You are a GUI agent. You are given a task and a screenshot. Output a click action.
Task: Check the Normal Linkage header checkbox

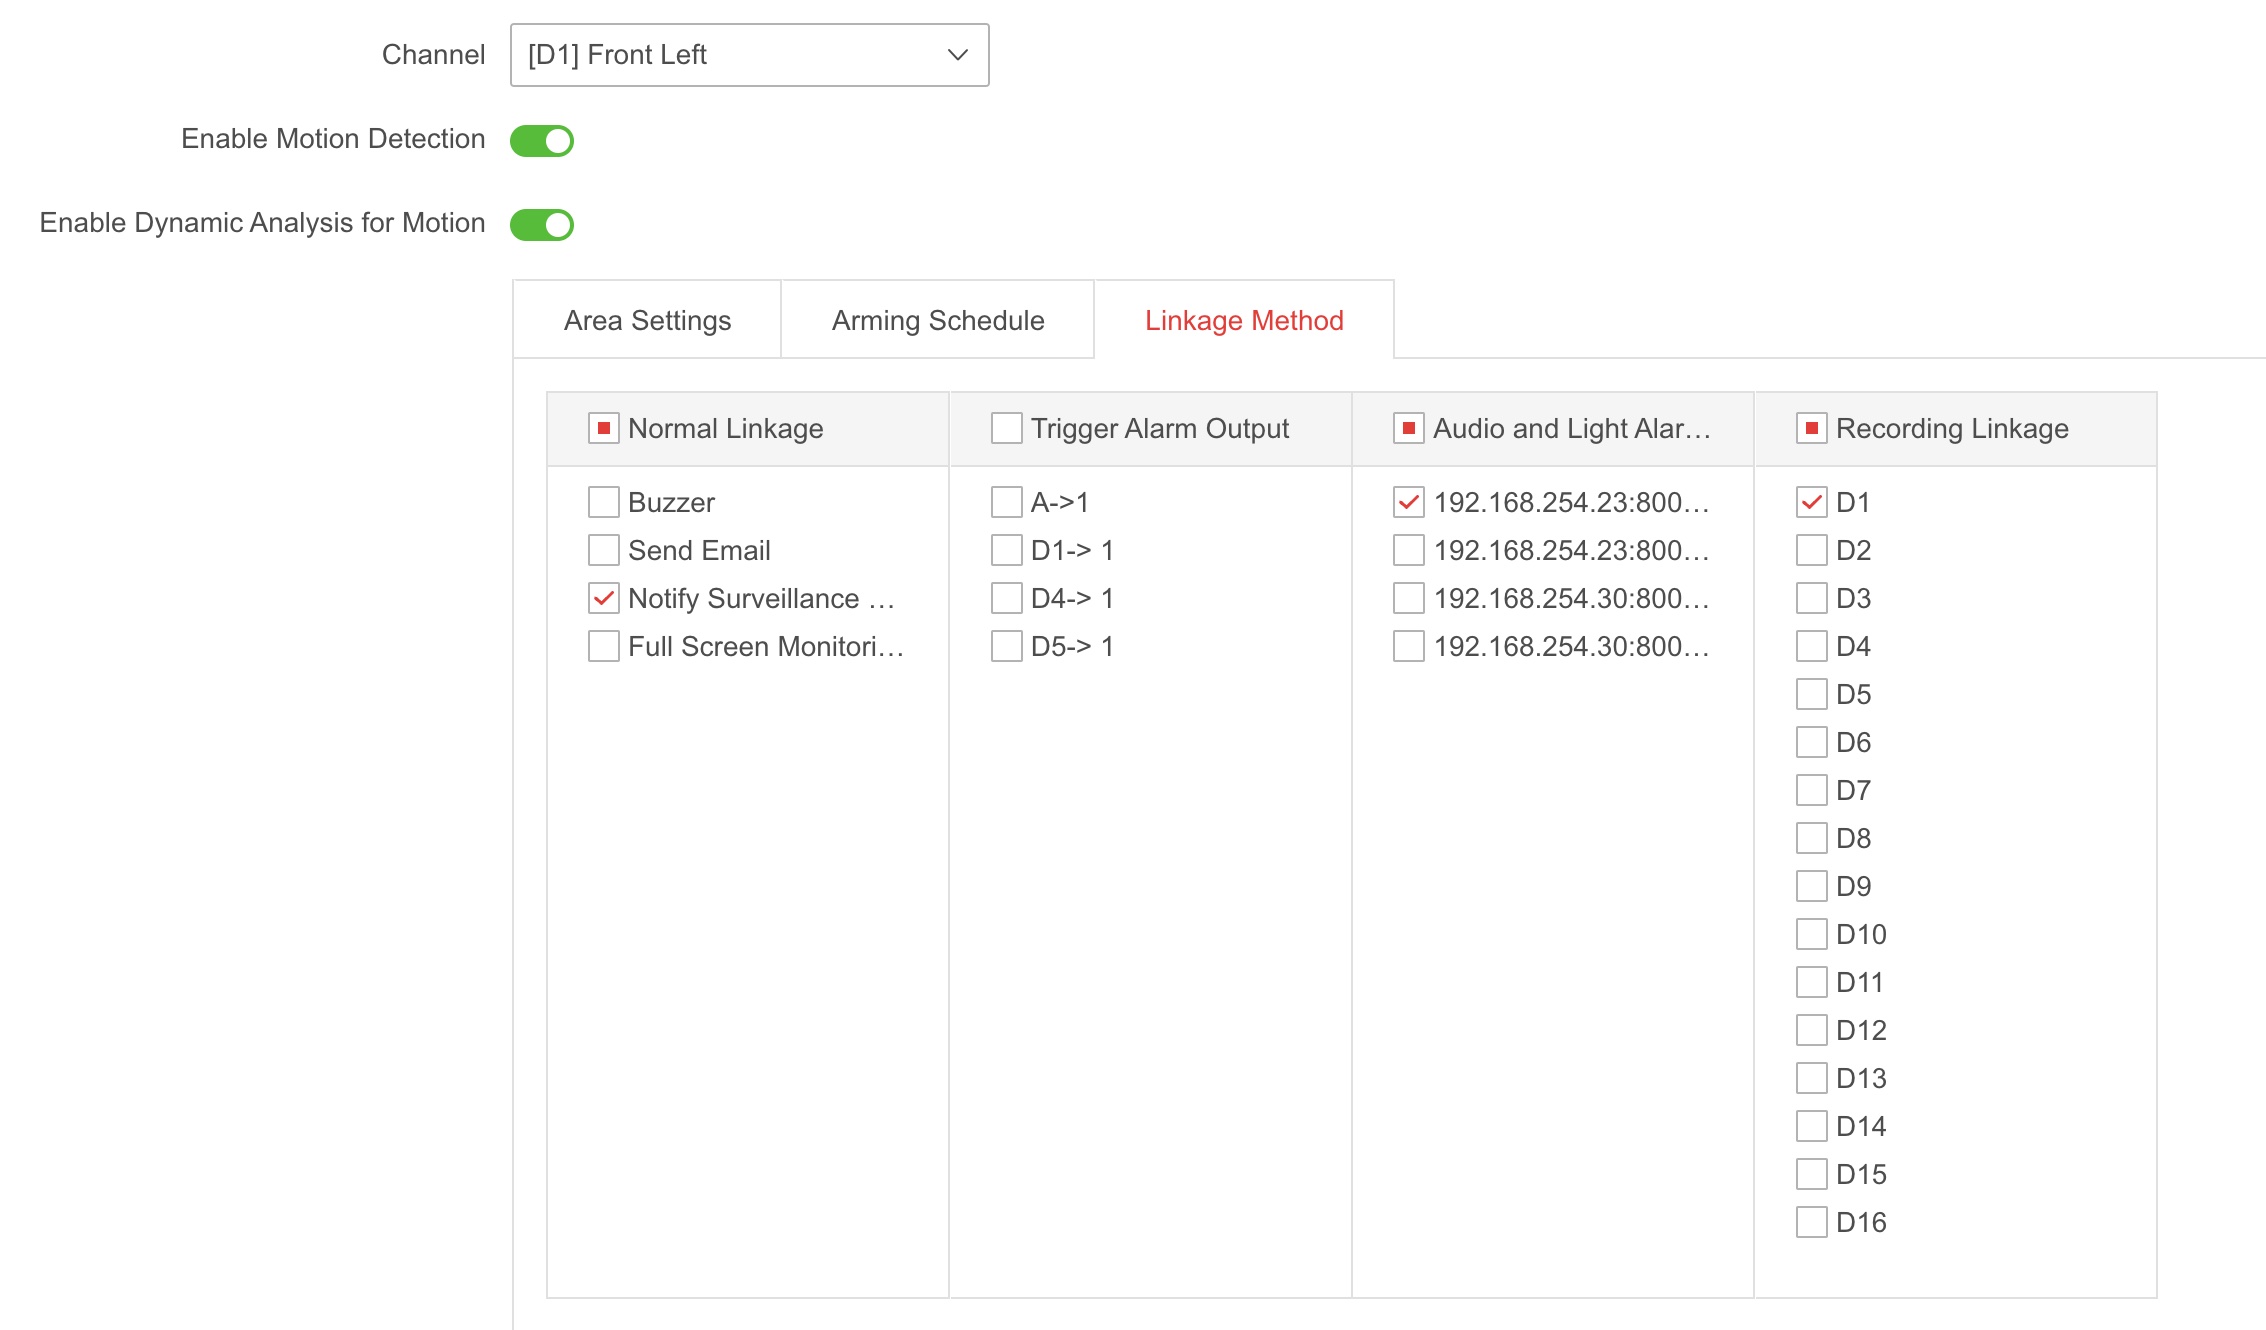604,429
